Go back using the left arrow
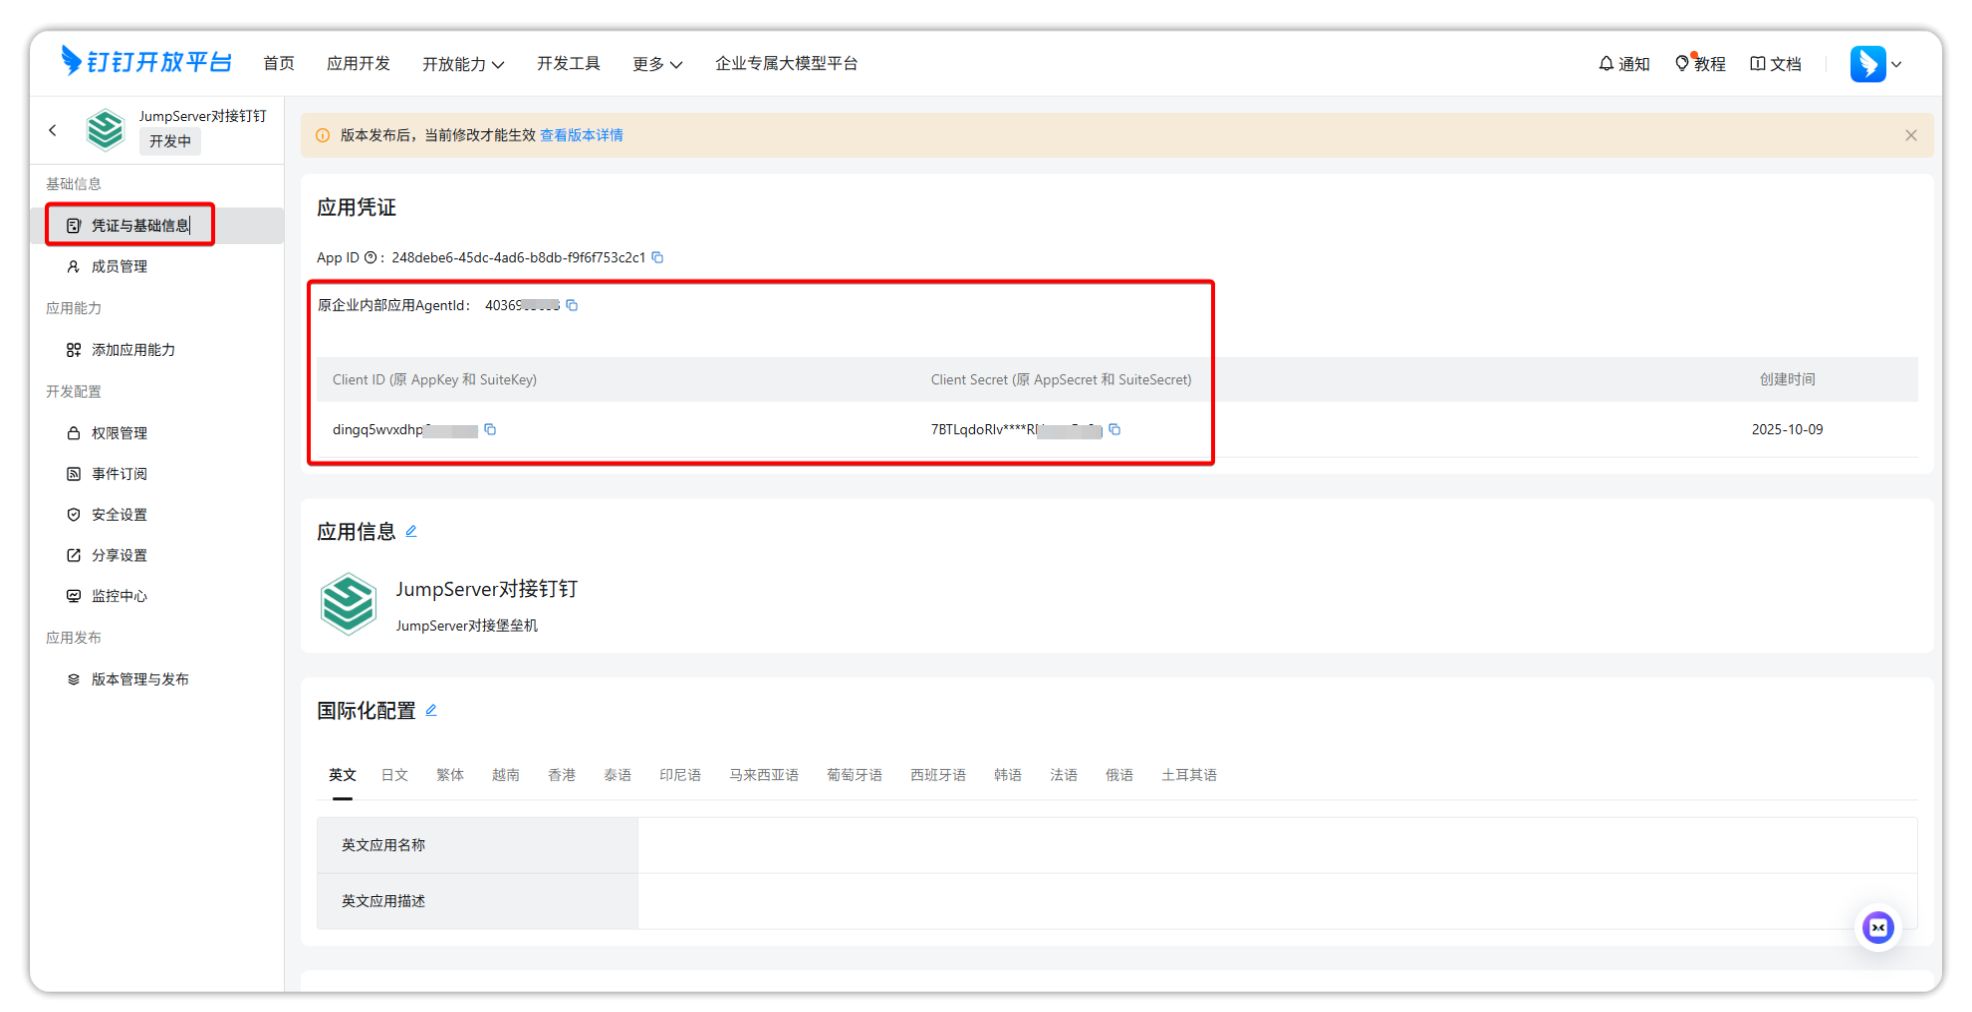 tap(53, 130)
